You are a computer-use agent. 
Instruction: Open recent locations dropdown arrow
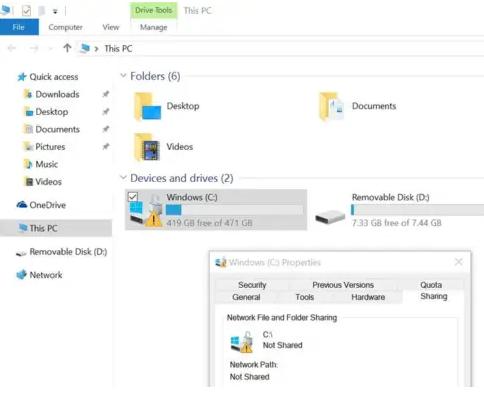point(50,49)
